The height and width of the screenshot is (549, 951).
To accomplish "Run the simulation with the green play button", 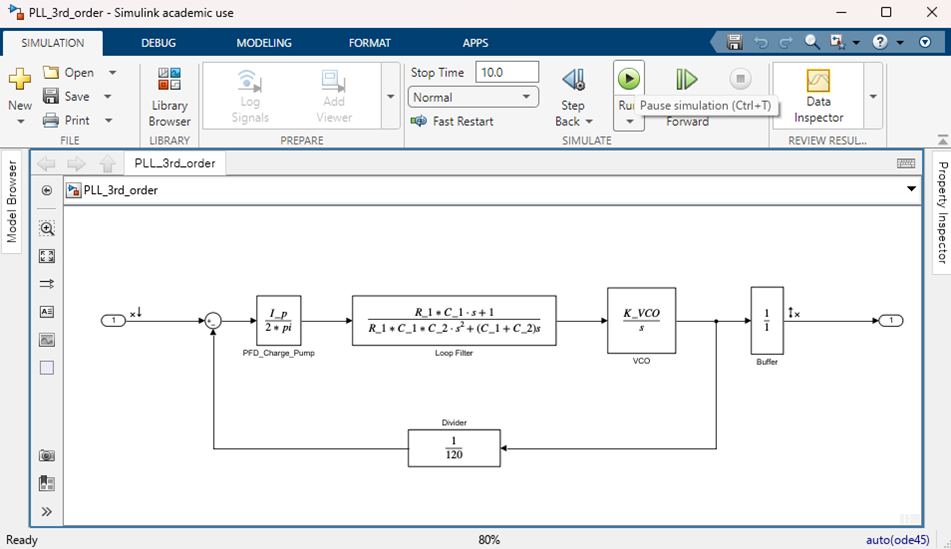I will [x=628, y=79].
